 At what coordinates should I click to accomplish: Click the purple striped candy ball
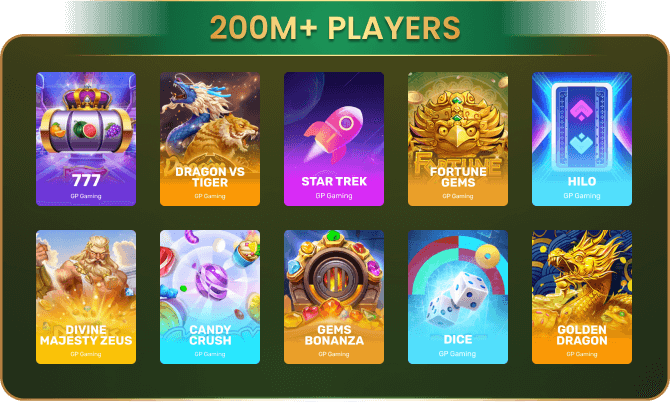tap(211, 281)
